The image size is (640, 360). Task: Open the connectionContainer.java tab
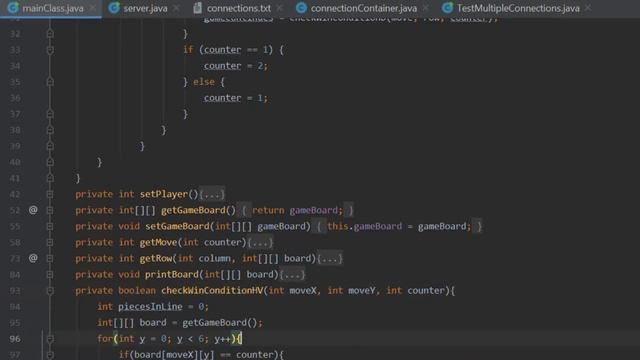(x=363, y=8)
